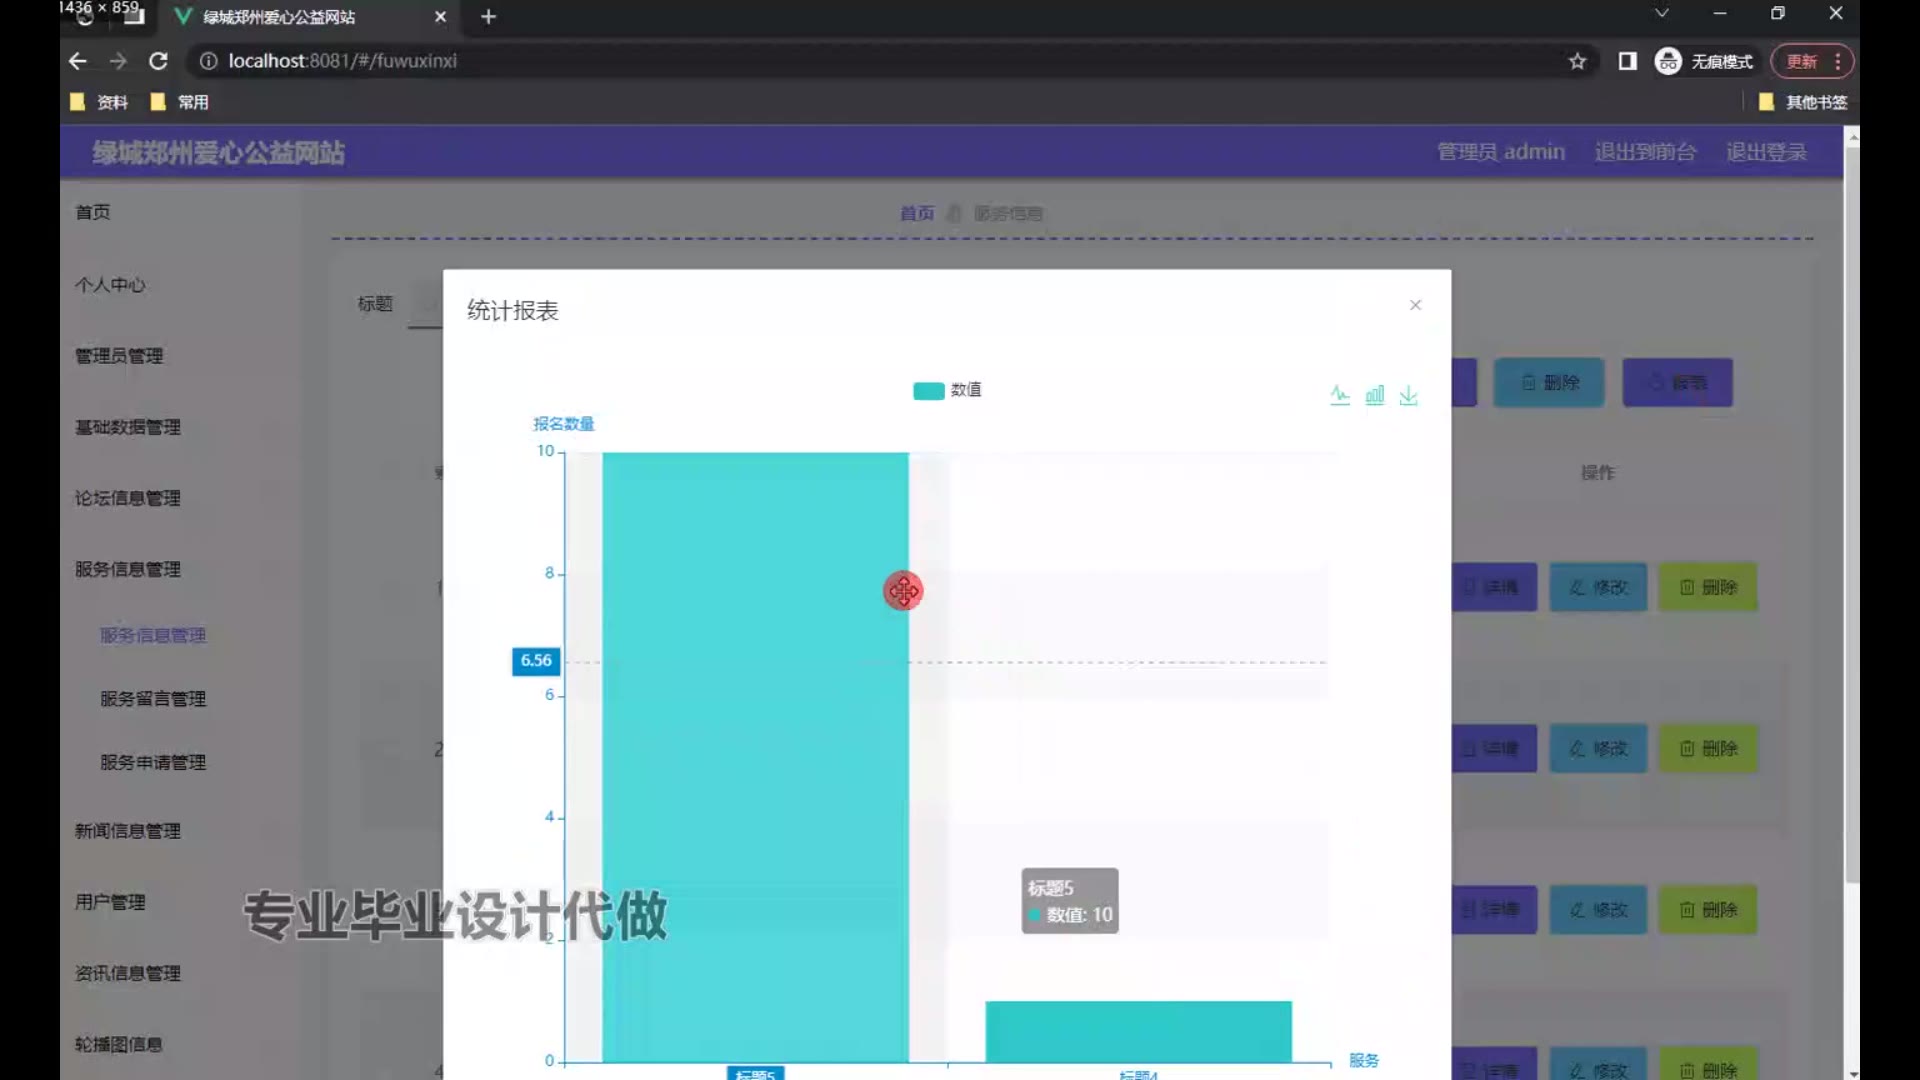The height and width of the screenshot is (1080, 1920).
Task: Go back to previous page
Action: tap(77, 61)
